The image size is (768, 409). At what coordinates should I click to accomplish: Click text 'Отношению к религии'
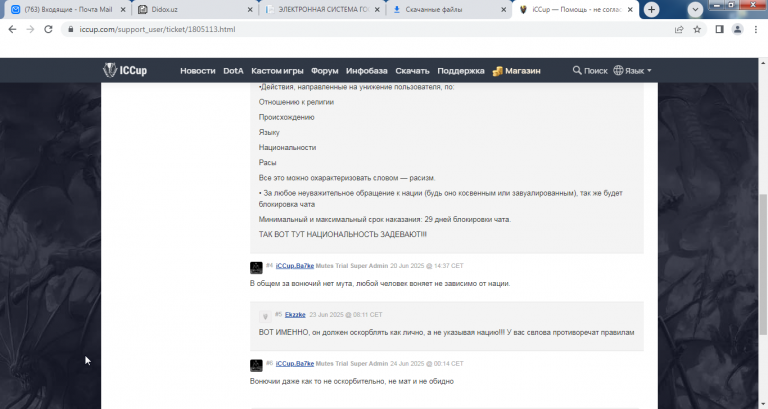tap(296, 102)
